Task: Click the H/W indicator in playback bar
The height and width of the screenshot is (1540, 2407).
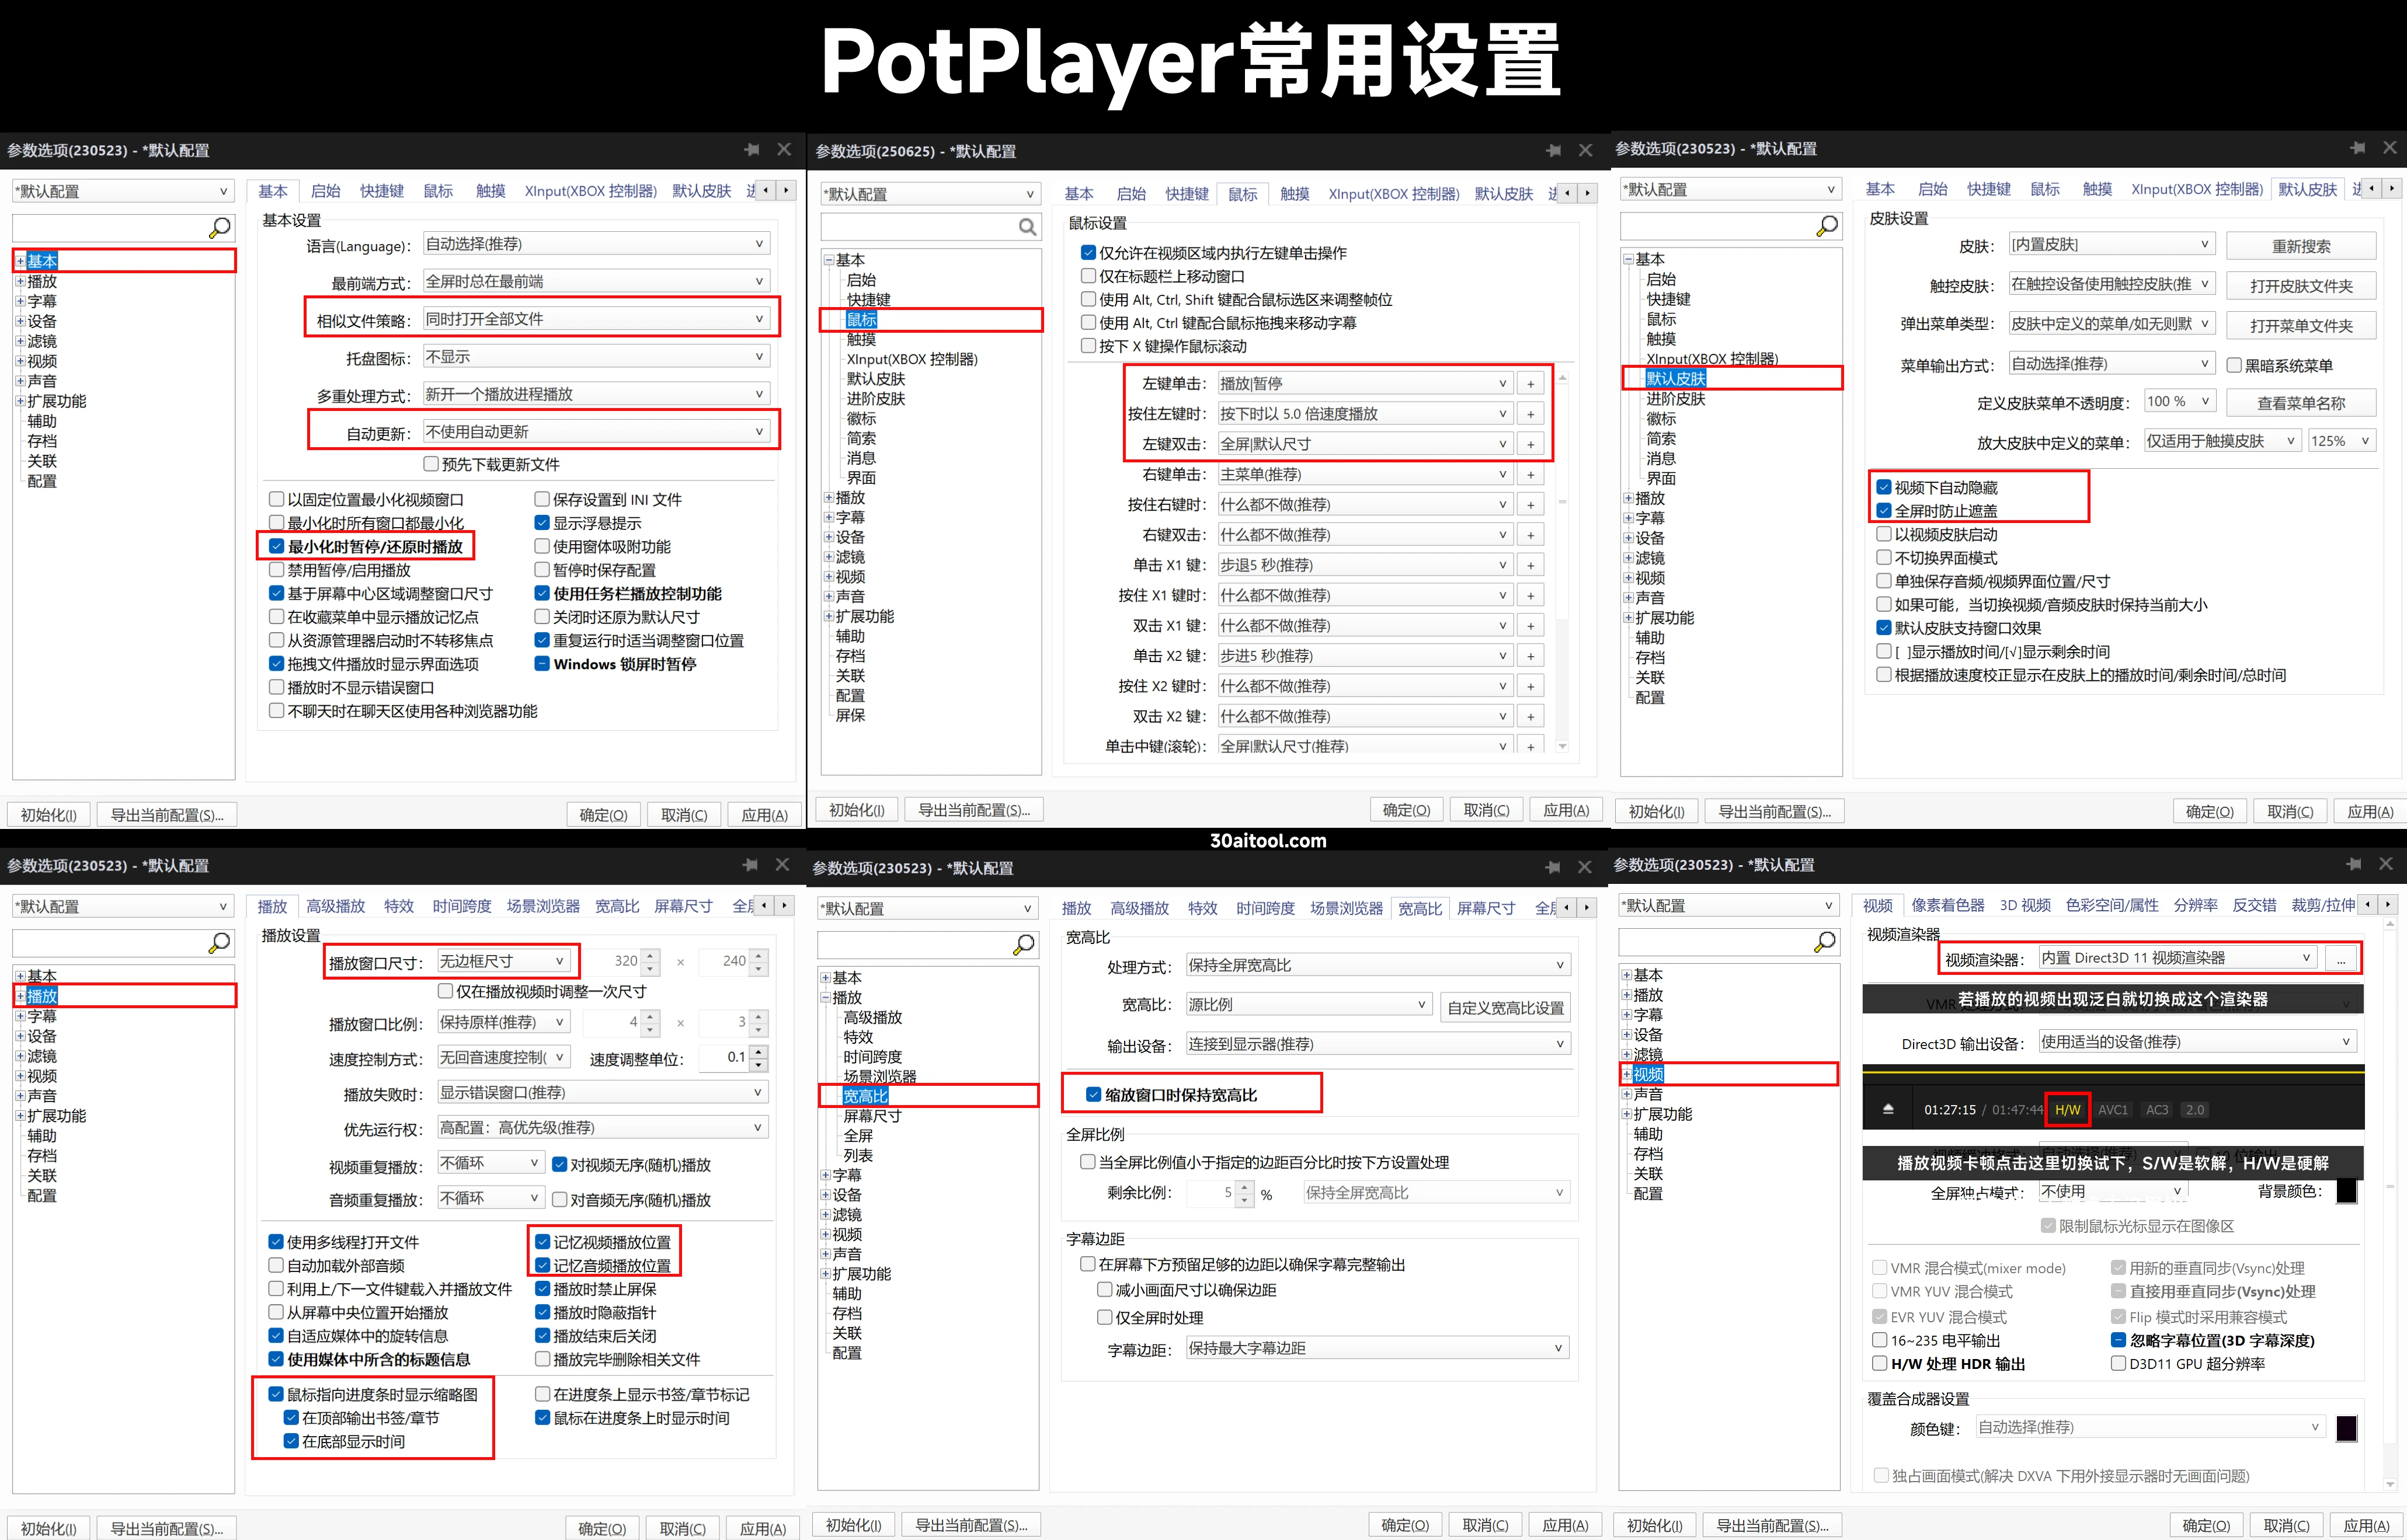Action: 2067,1110
